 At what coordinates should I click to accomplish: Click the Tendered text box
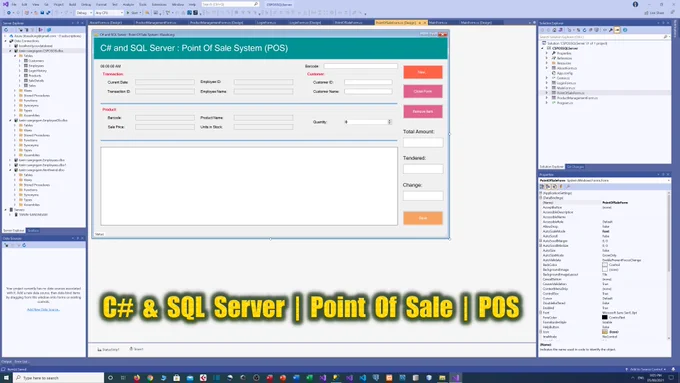coord(423,169)
